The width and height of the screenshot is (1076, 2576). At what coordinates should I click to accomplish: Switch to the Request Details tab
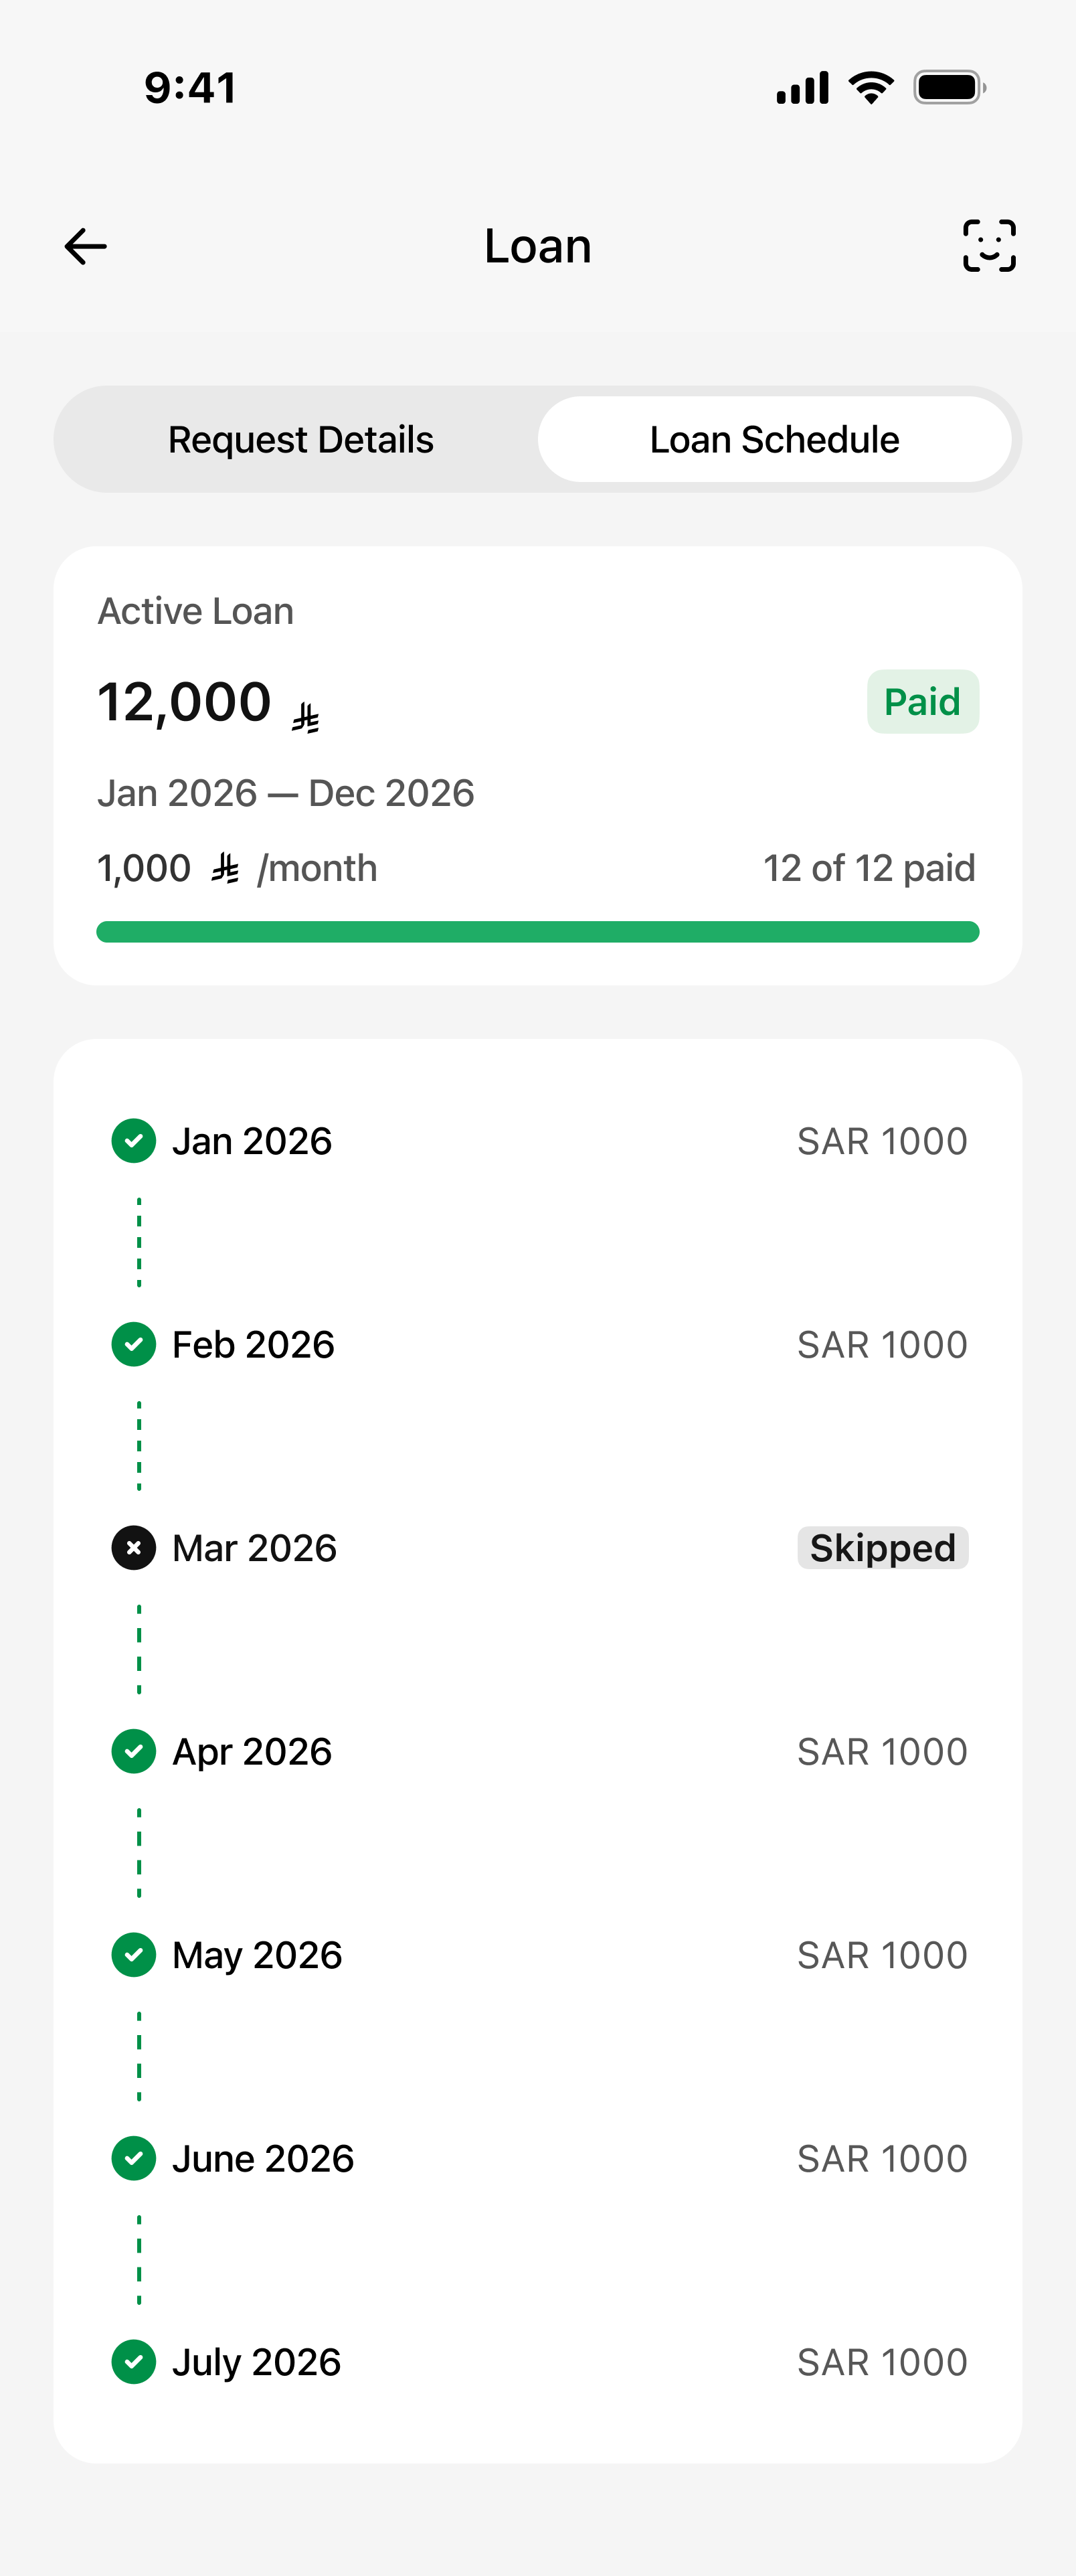[x=301, y=439]
